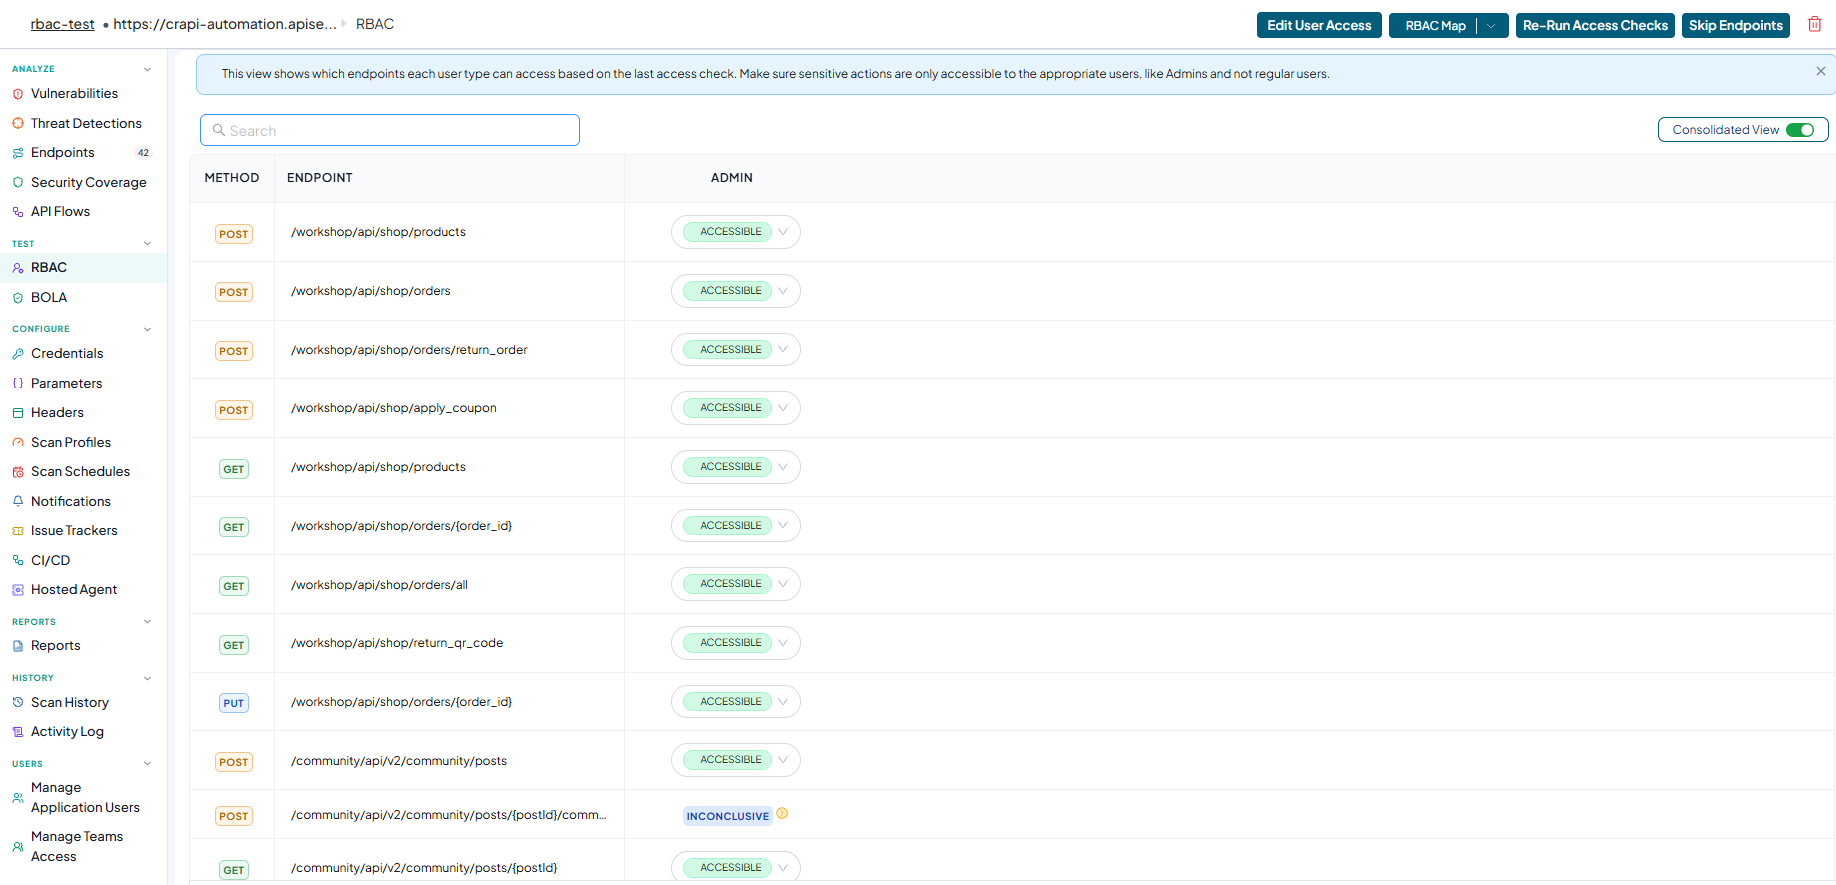Click the Scan Profiles icon
This screenshot has width=1836, height=885.
click(18, 443)
